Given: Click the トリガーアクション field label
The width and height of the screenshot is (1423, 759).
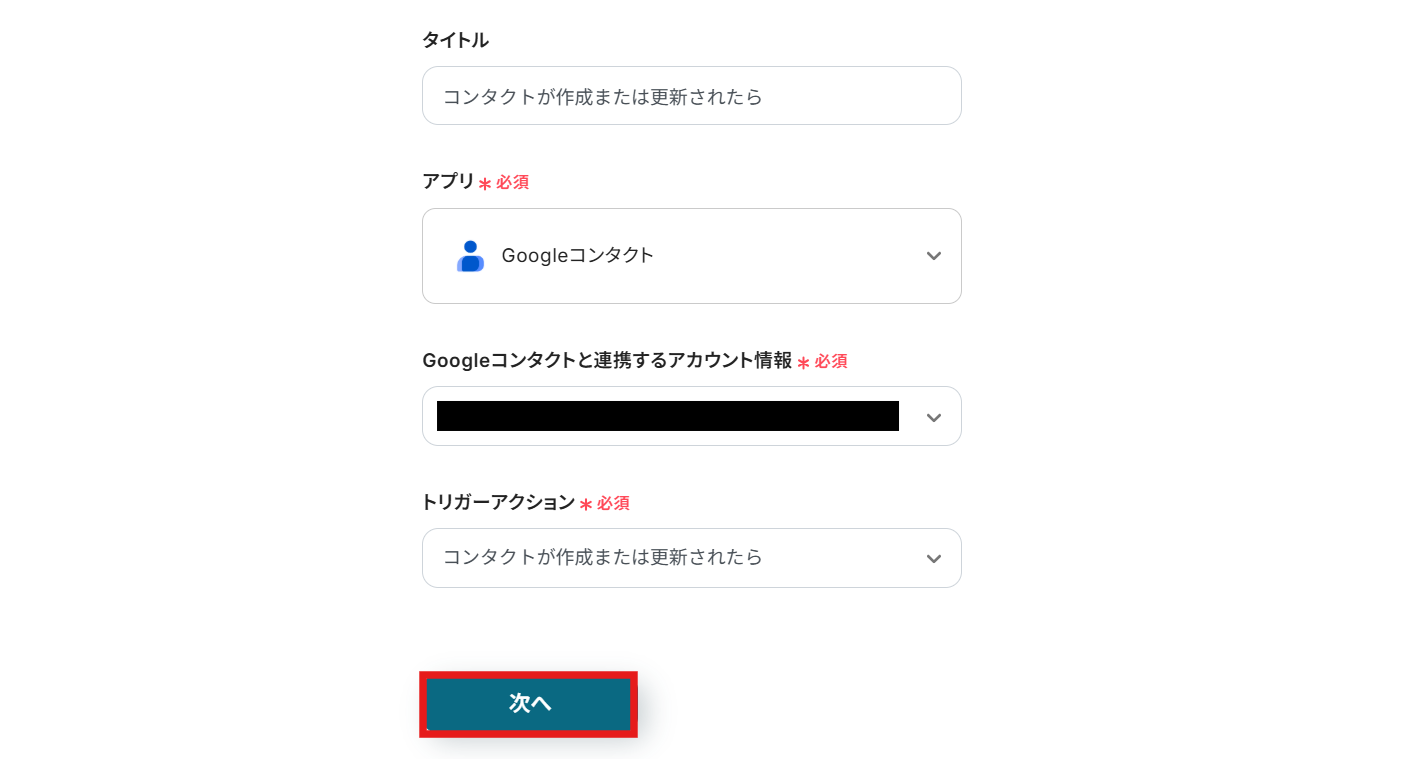Looking at the screenshot, I should pos(498,502).
